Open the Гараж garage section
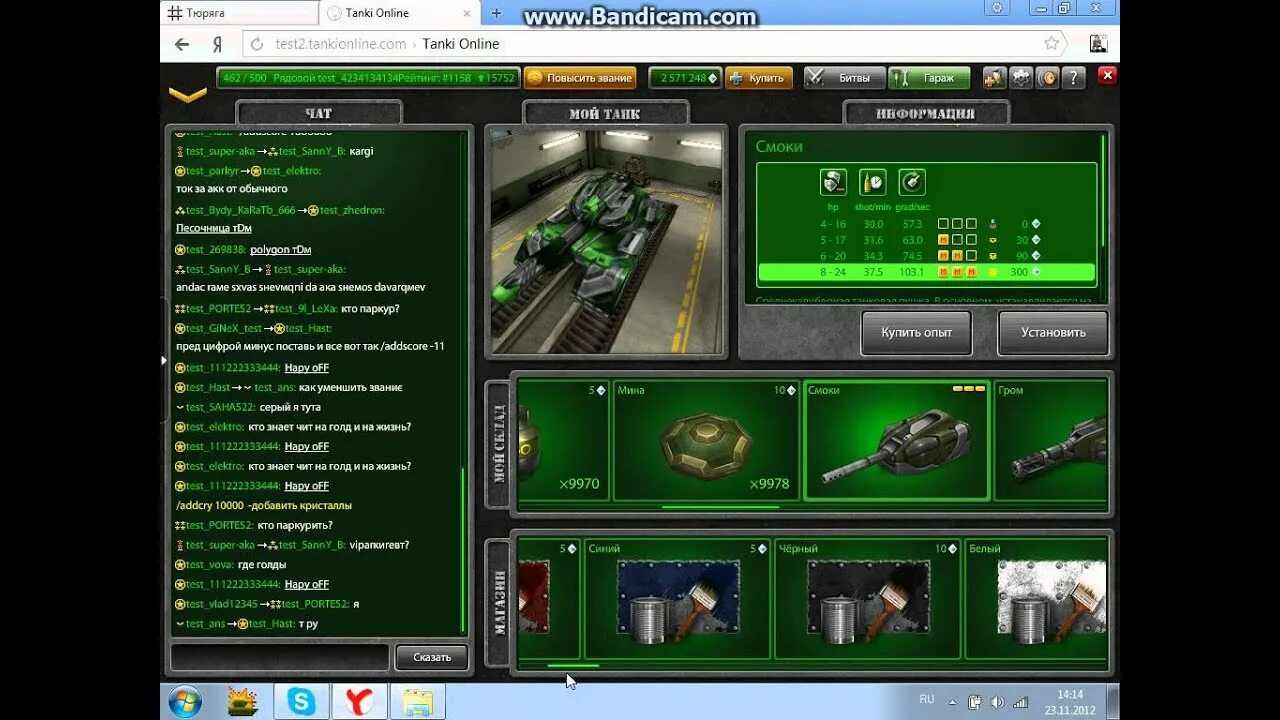This screenshot has height=720, width=1280. tap(929, 78)
